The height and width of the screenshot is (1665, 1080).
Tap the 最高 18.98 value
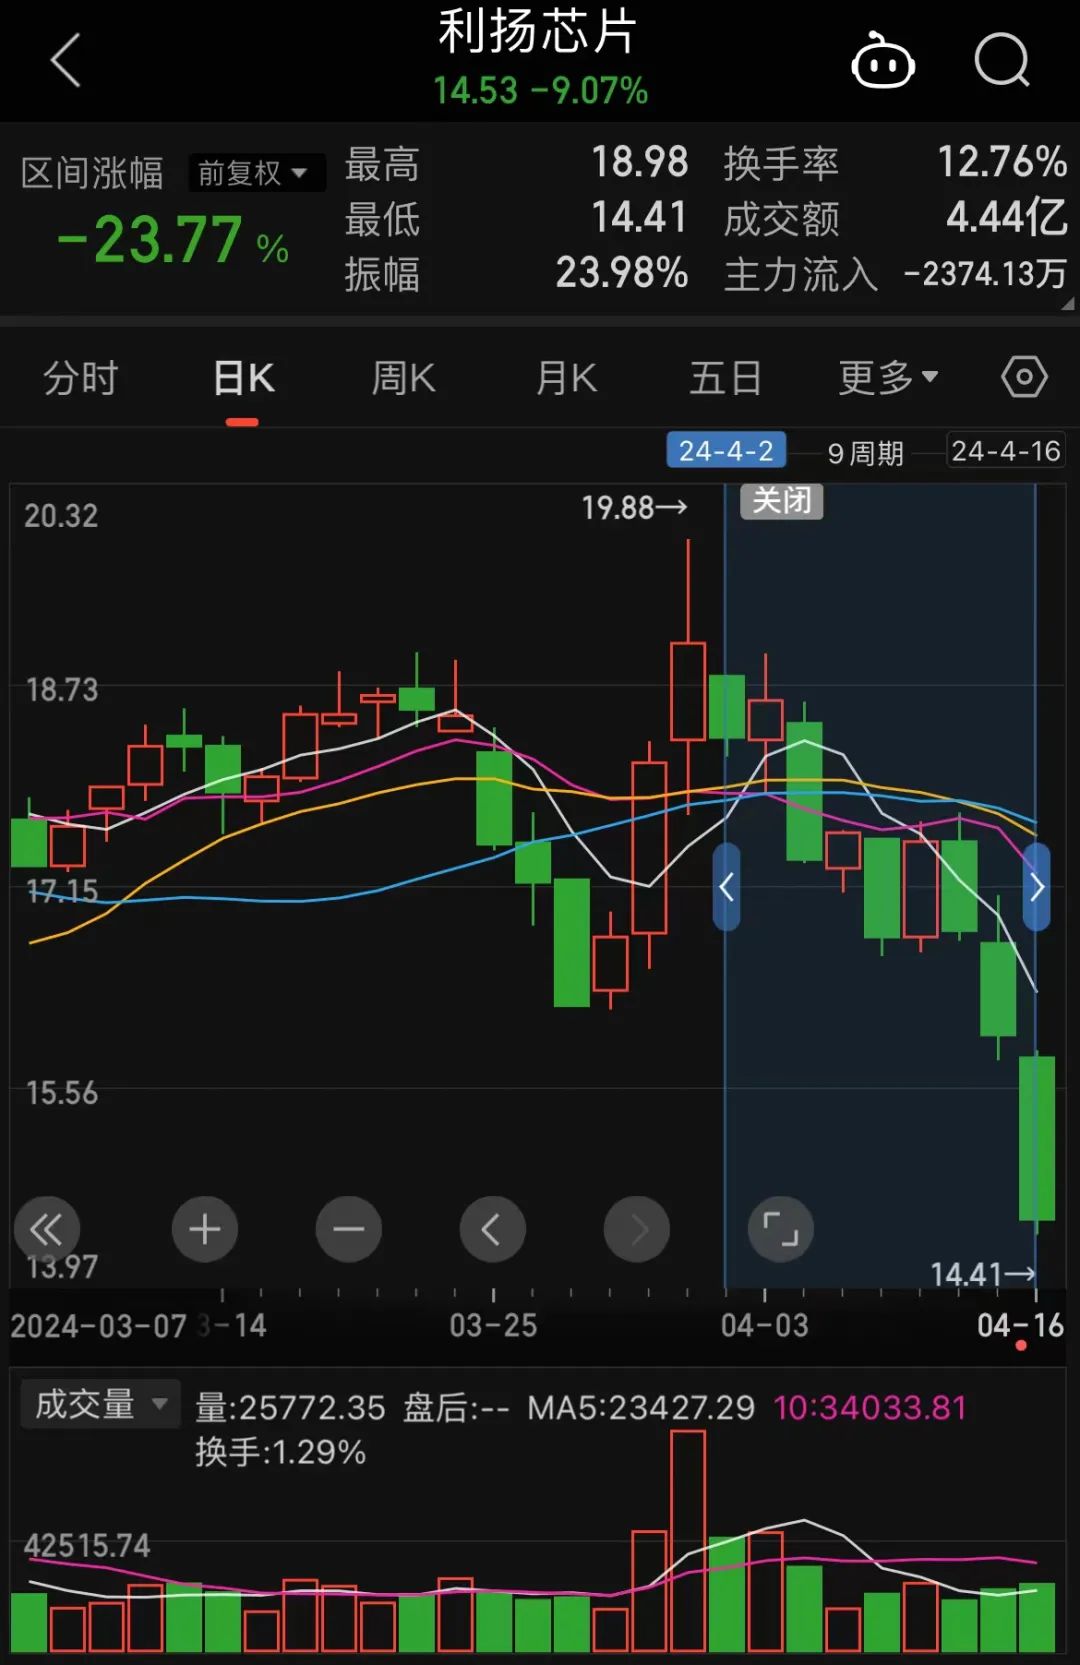[639, 162]
